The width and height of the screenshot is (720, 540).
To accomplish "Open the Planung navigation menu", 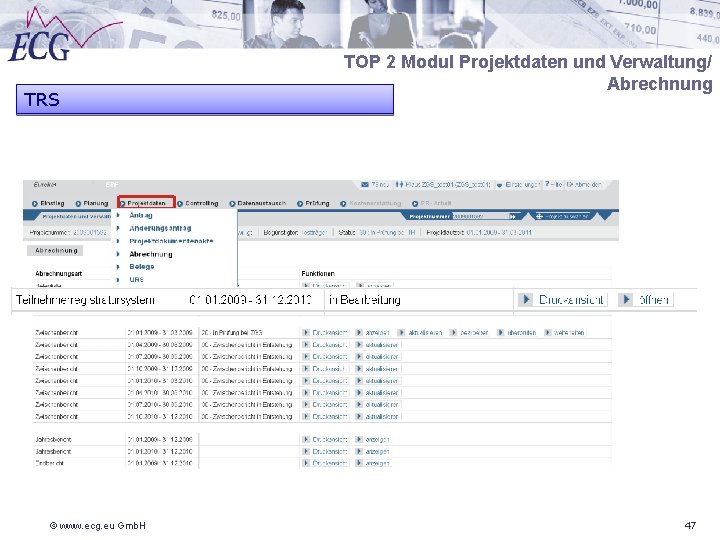I will pos(92,203).
